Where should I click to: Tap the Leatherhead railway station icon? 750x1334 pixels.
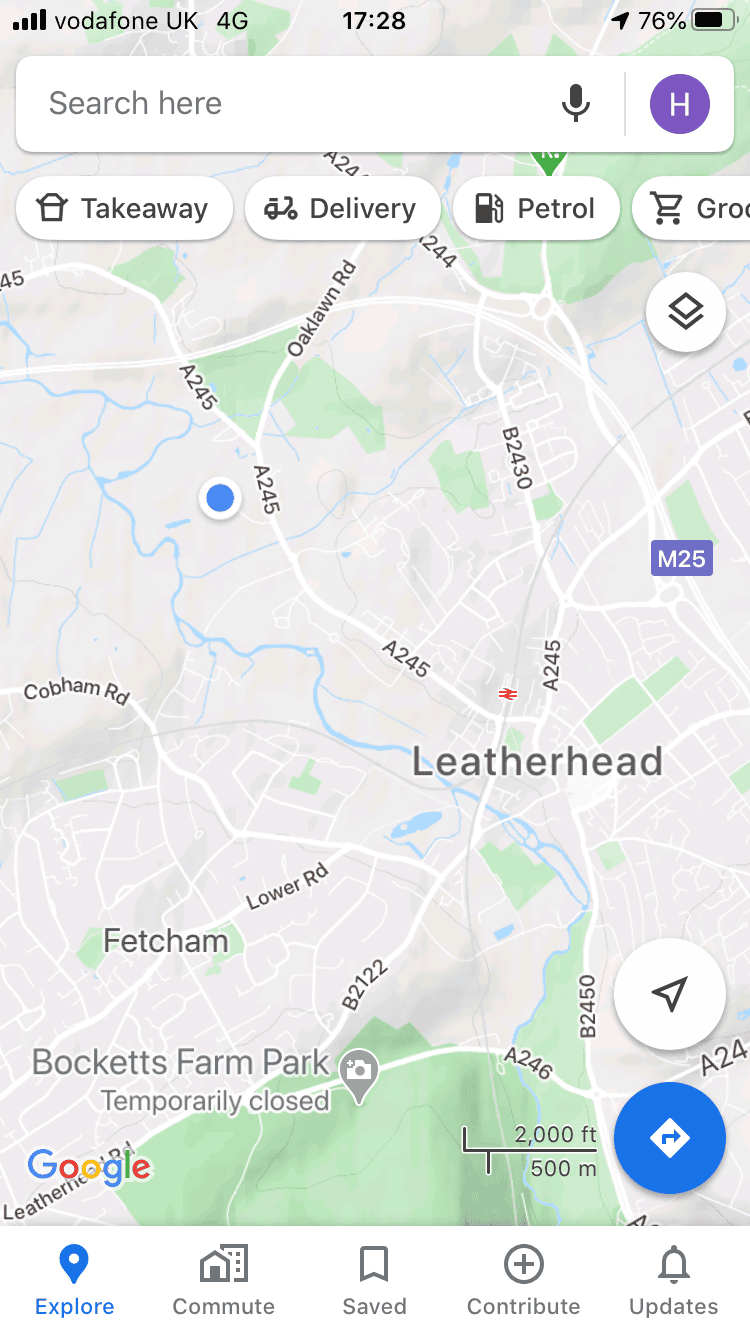click(508, 694)
